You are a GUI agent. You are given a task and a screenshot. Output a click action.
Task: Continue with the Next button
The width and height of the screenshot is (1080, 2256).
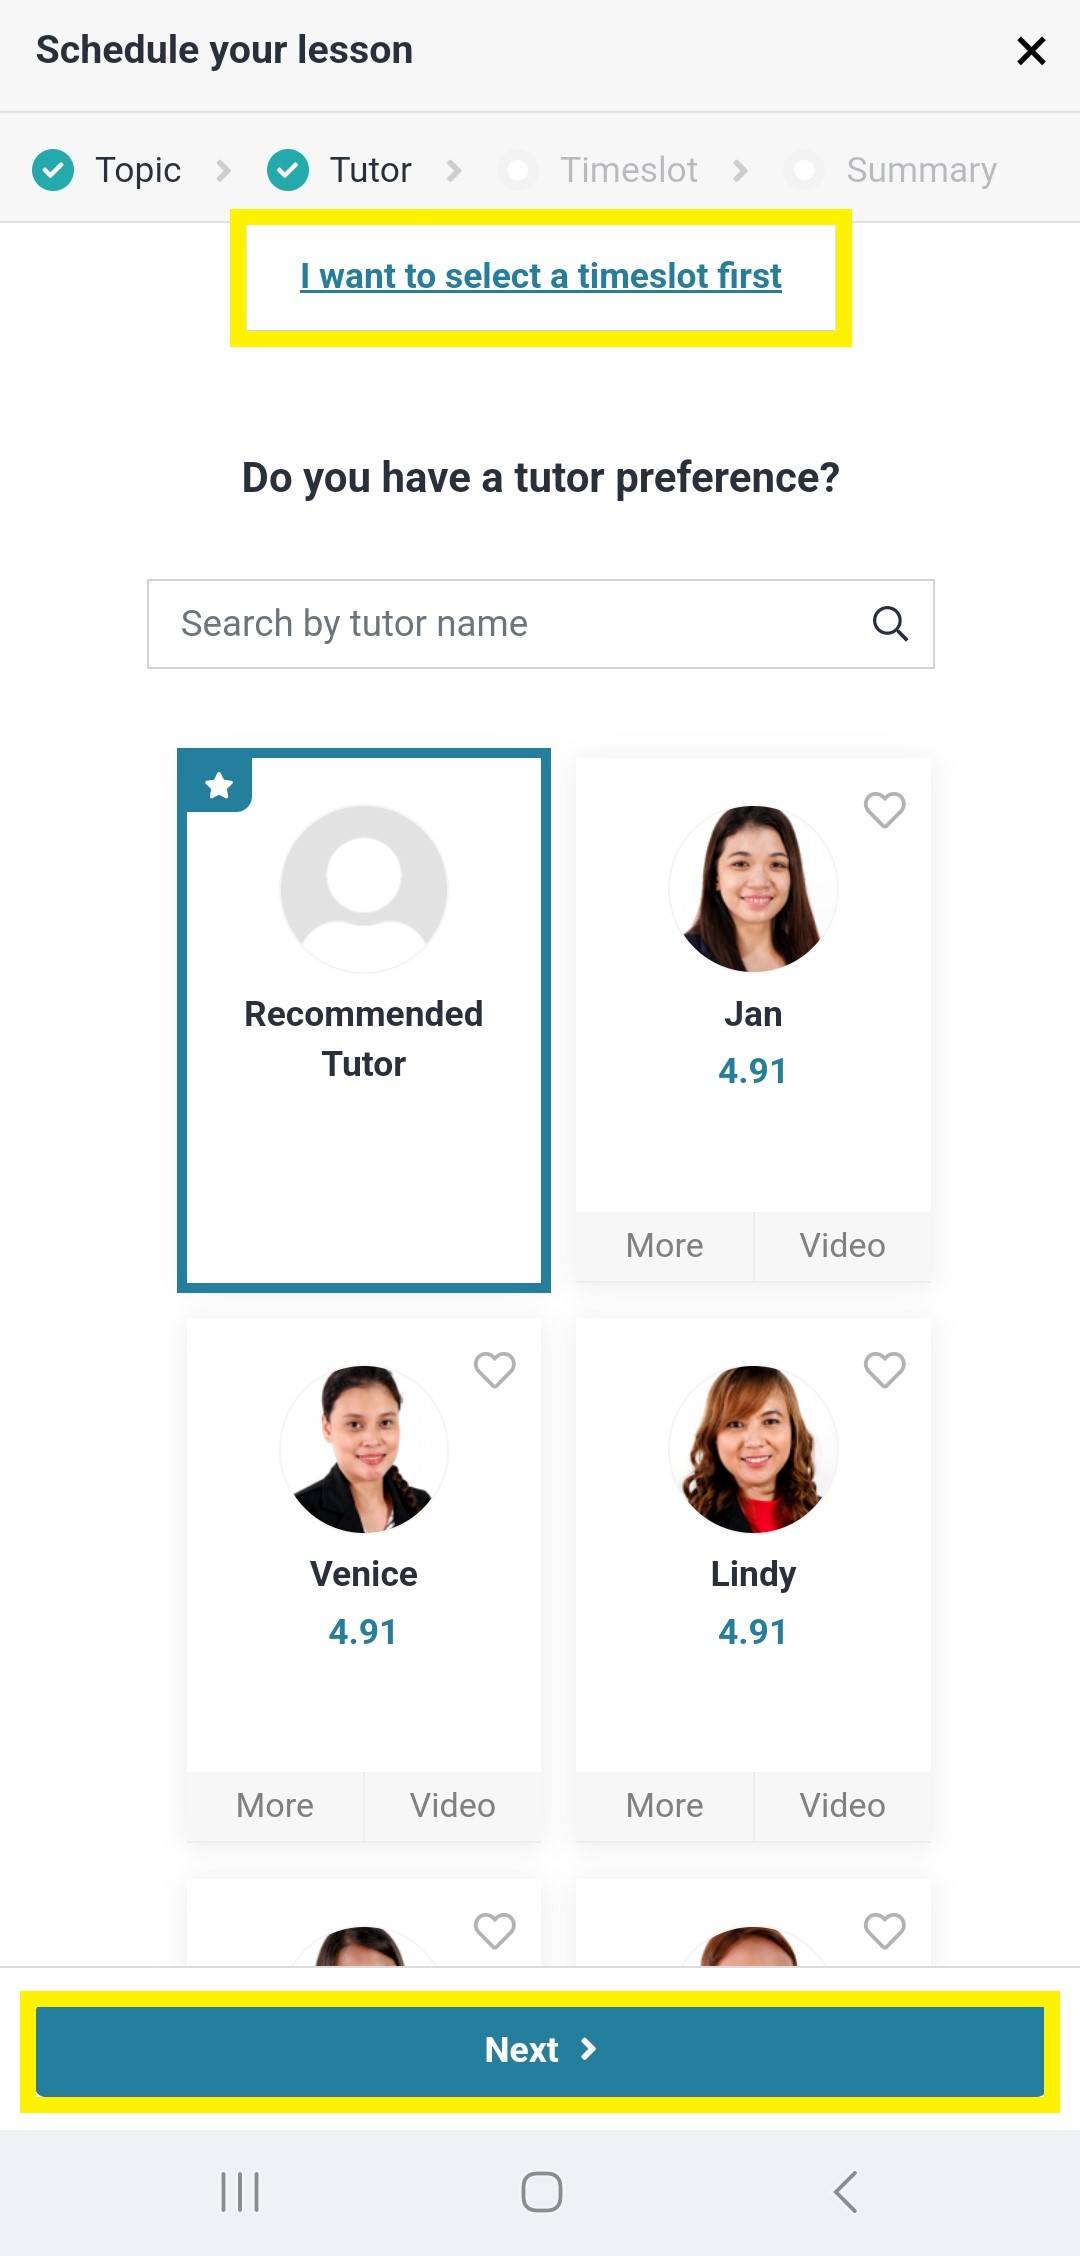tap(540, 2050)
